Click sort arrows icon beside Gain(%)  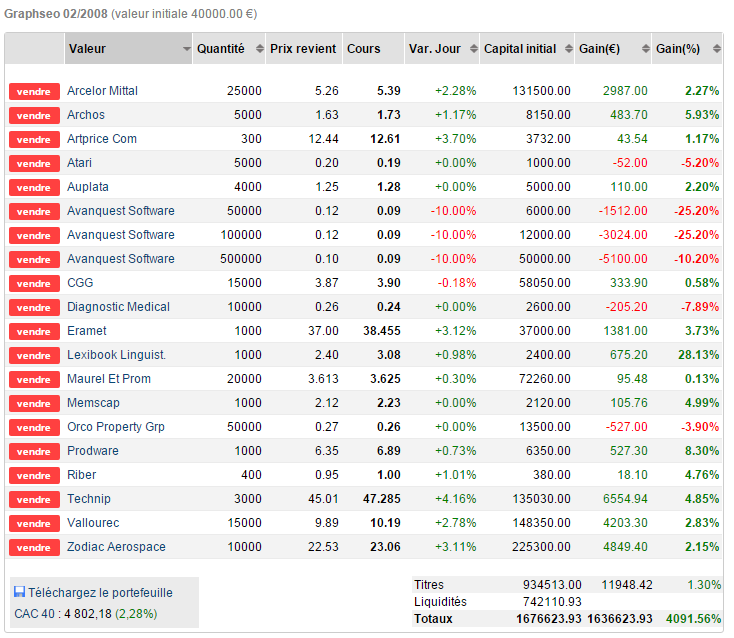[716, 49]
